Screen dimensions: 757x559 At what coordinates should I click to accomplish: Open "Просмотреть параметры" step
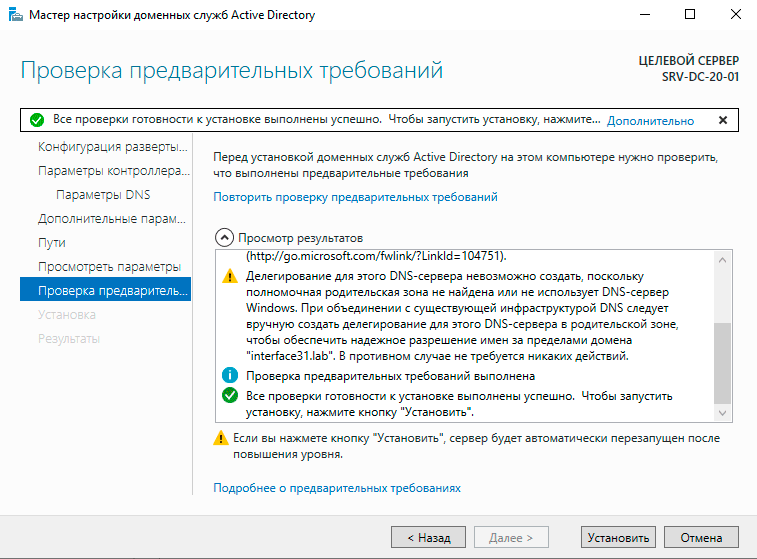109,267
